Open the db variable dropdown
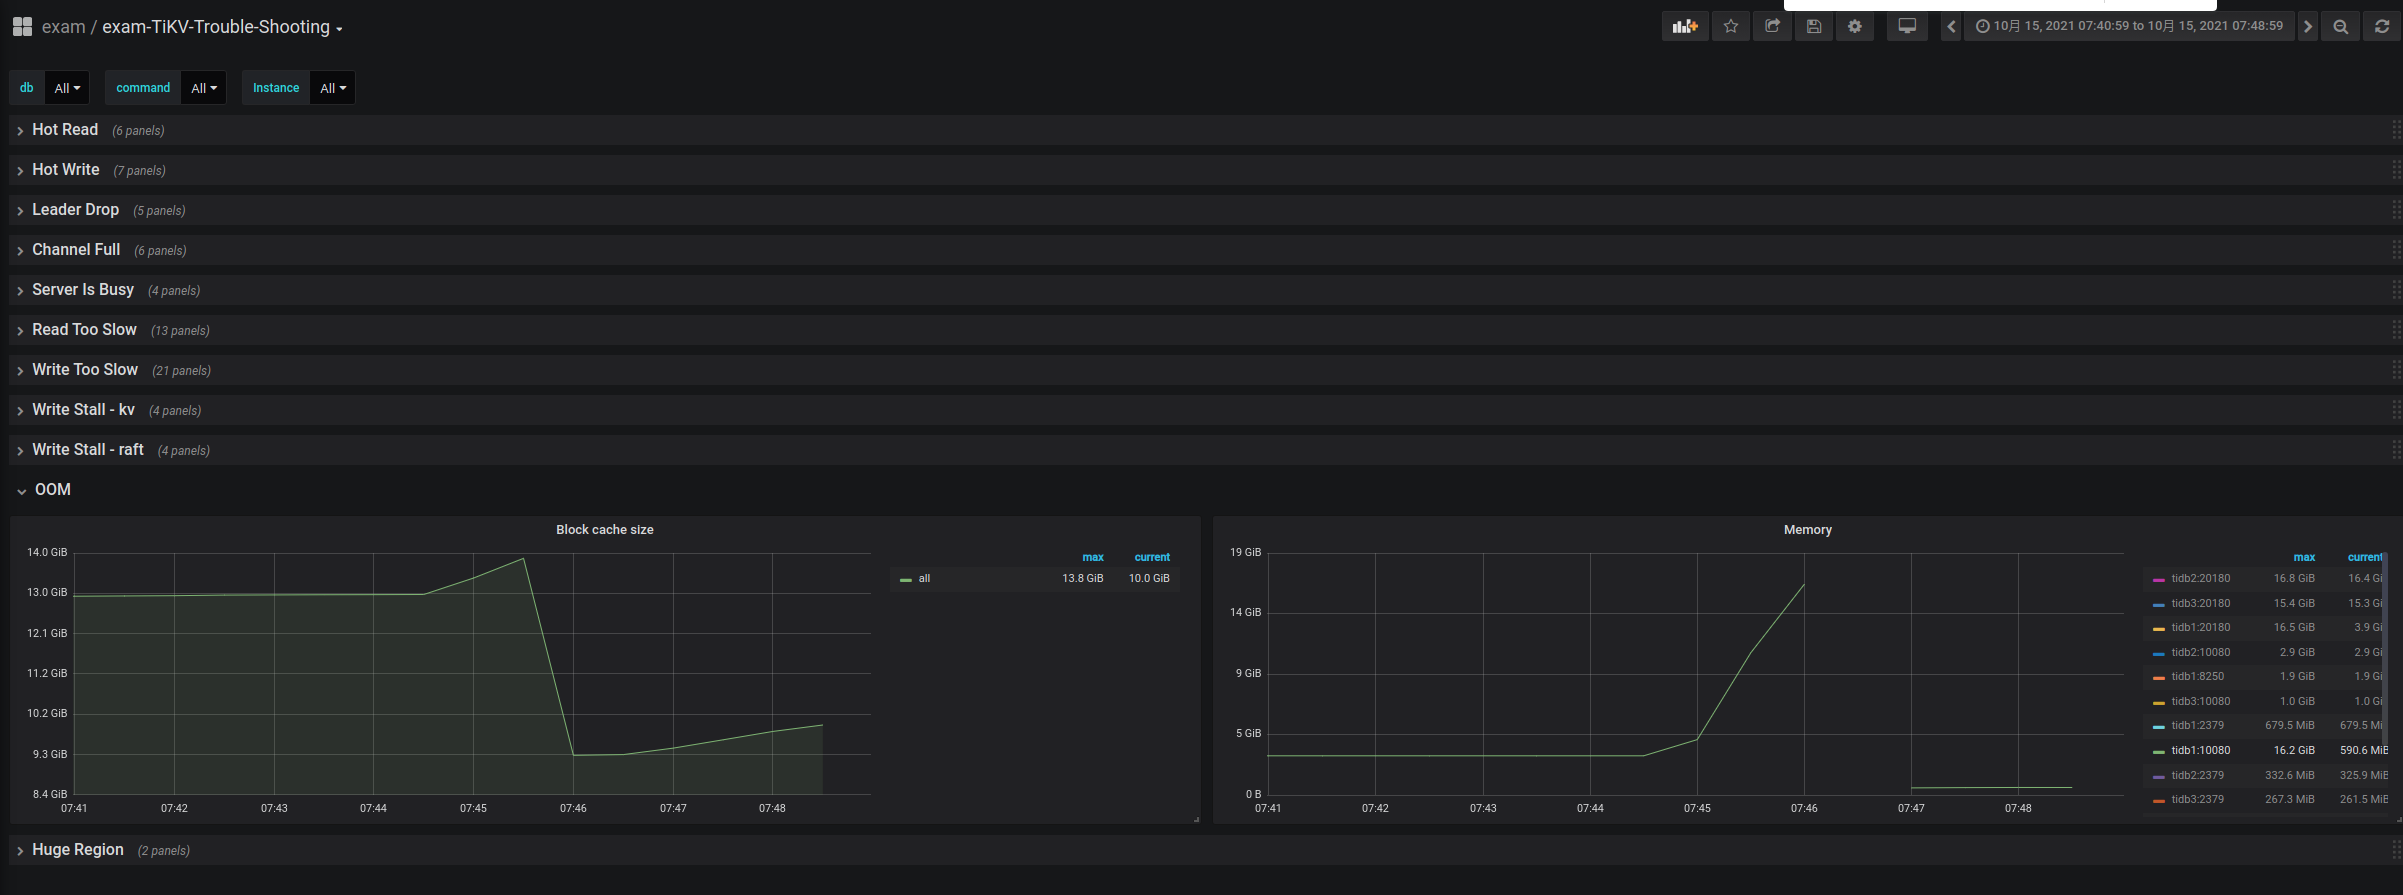This screenshot has height=895, width=2403. (x=67, y=88)
